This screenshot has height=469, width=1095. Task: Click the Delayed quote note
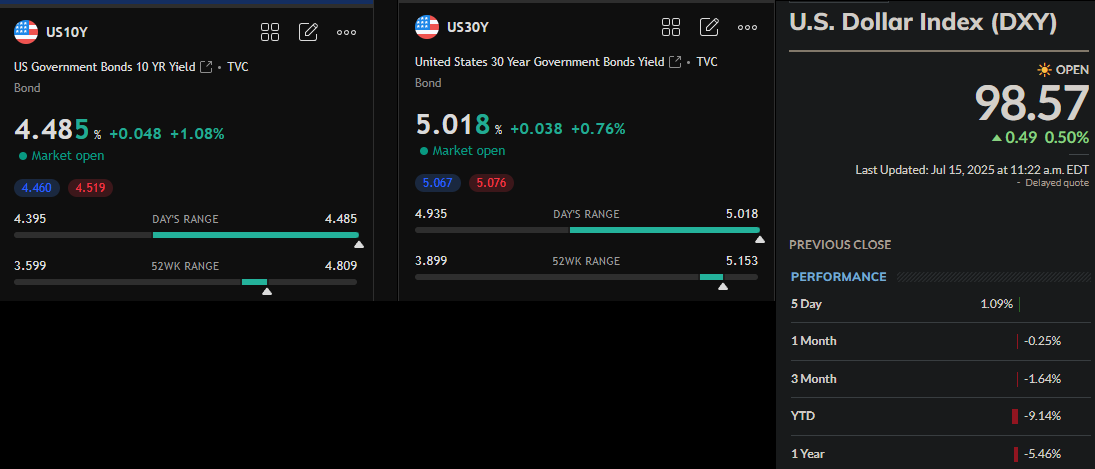(x=1056, y=183)
